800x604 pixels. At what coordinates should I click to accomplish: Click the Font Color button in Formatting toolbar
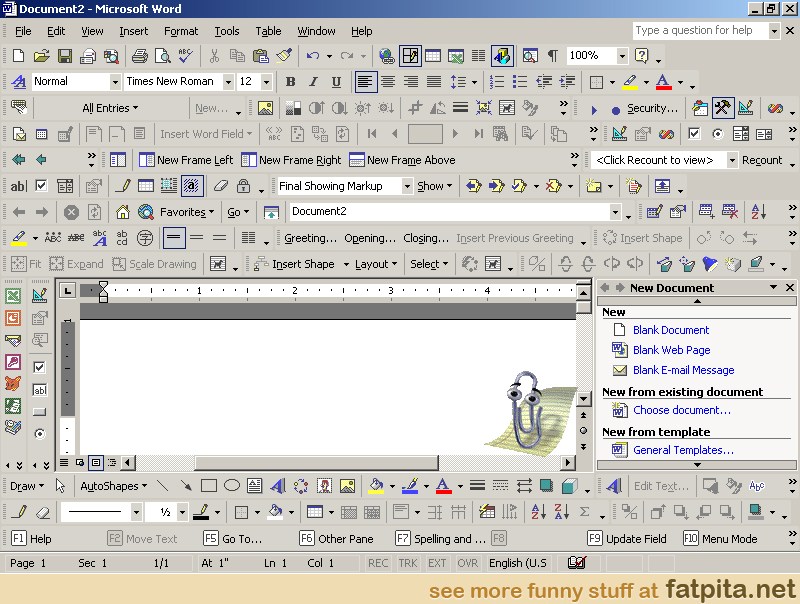662,82
